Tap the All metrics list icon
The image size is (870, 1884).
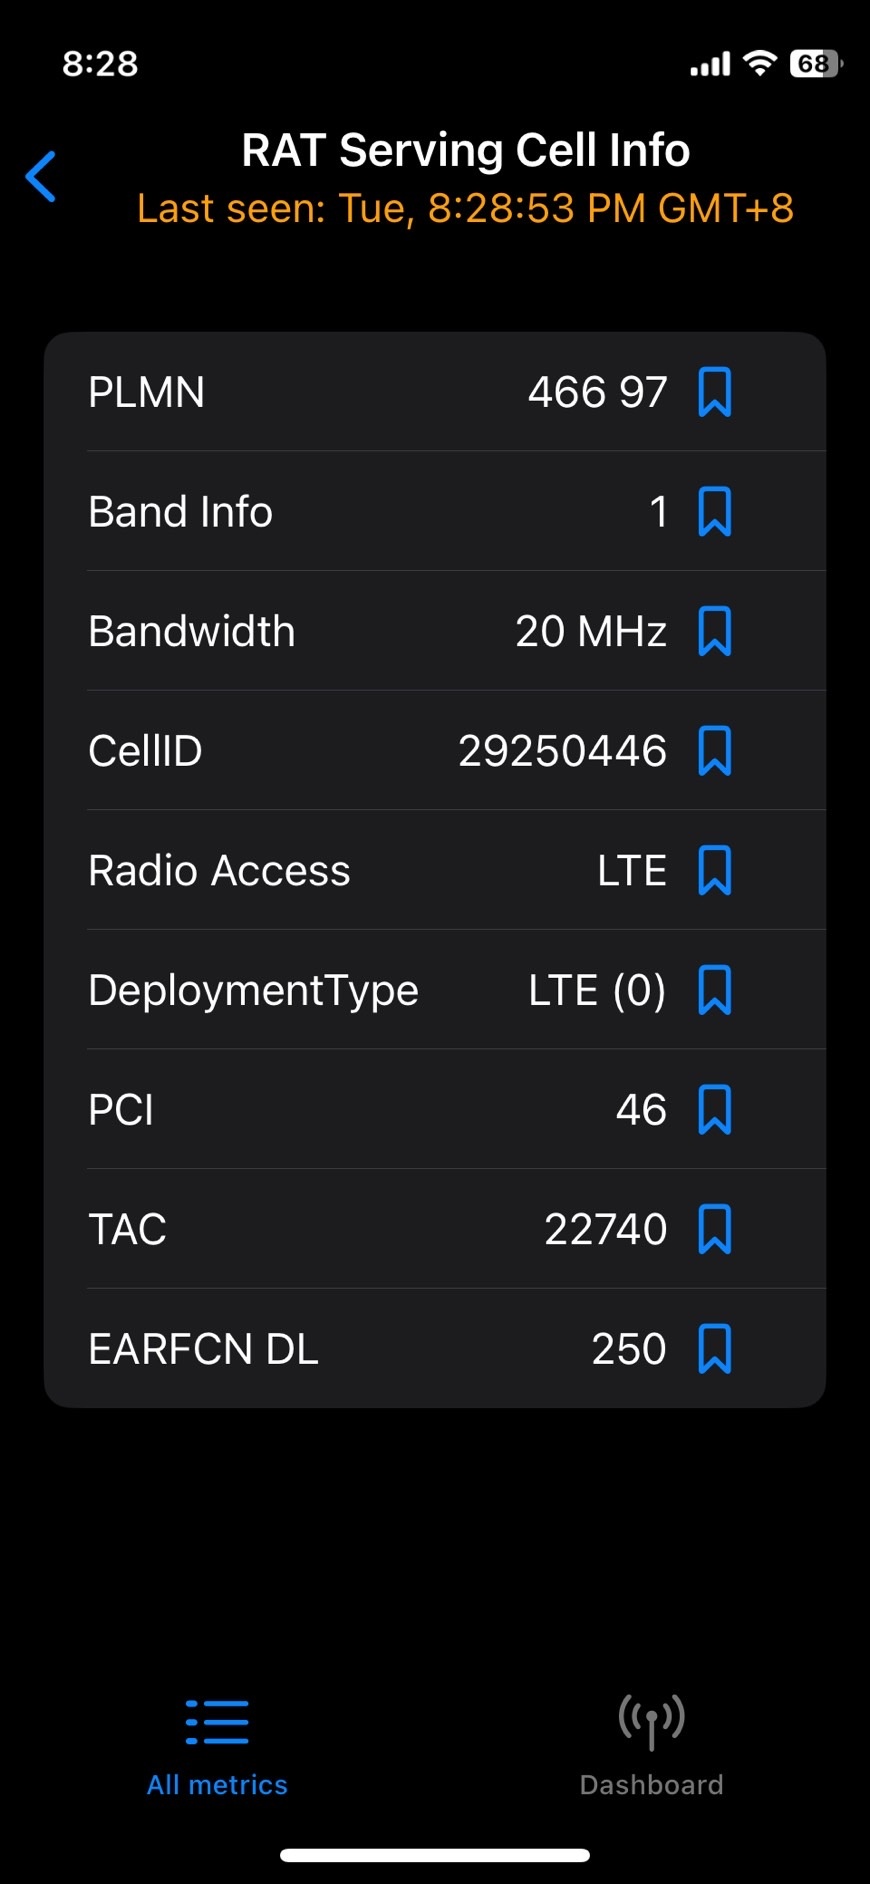click(217, 1722)
